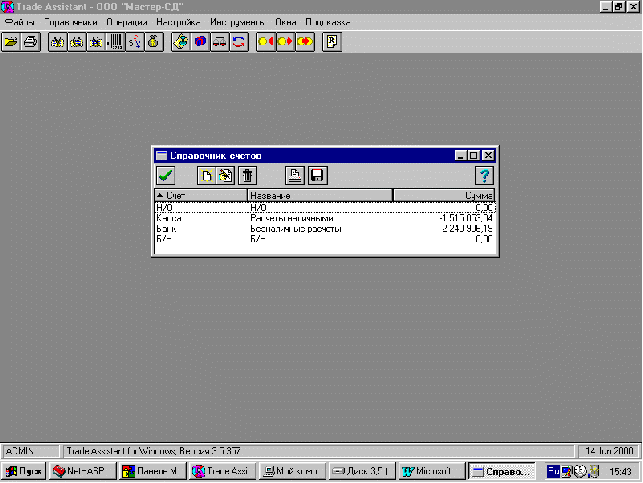Select the Банк account row

coord(325,229)
